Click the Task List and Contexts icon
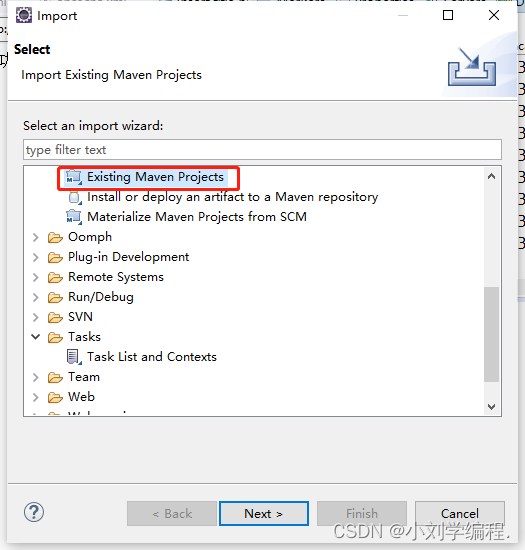This screenshot has height=550, width=525. [74, 357]
